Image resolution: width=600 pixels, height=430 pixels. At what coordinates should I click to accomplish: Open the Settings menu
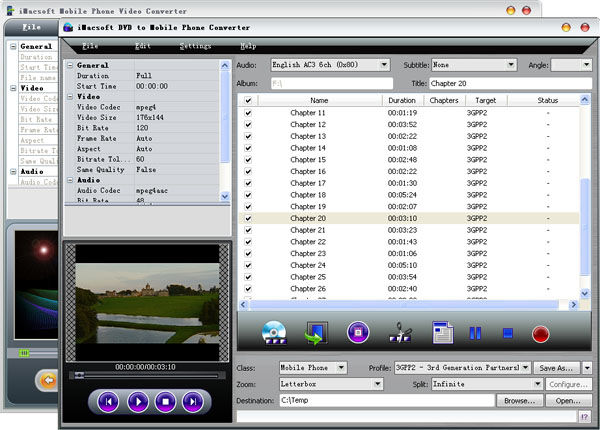coord(195,46)
